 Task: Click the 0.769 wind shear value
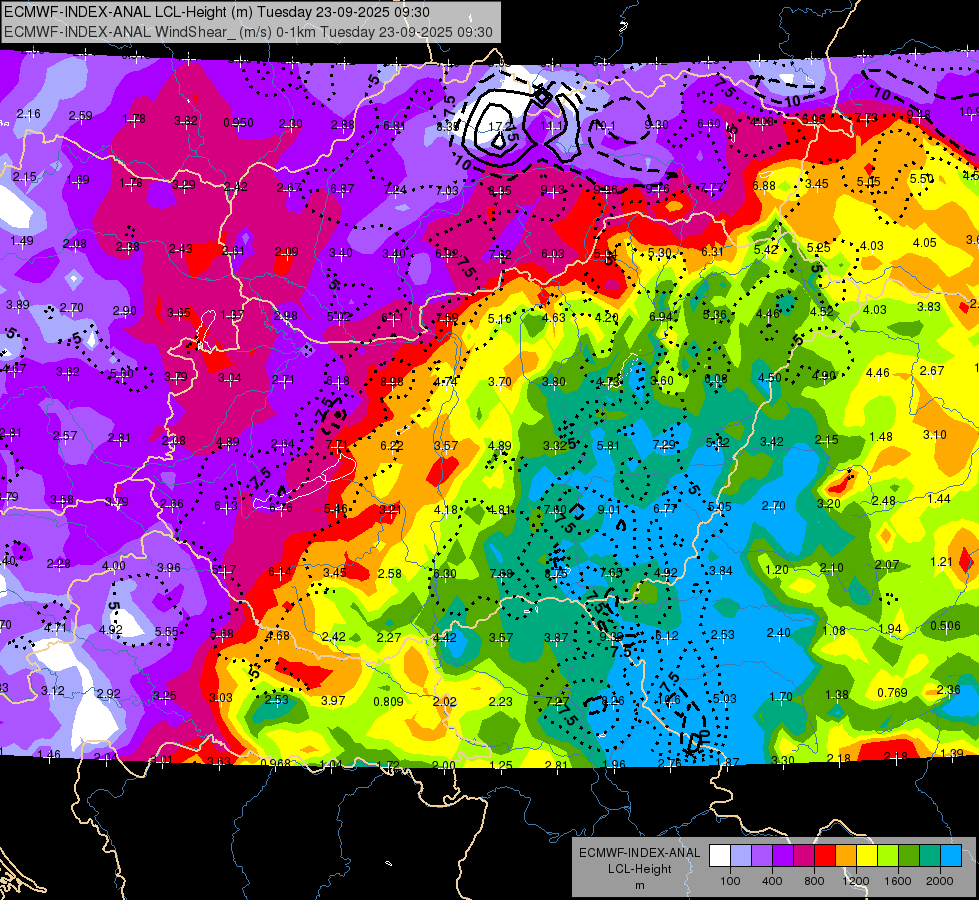(x=892, y=692)
